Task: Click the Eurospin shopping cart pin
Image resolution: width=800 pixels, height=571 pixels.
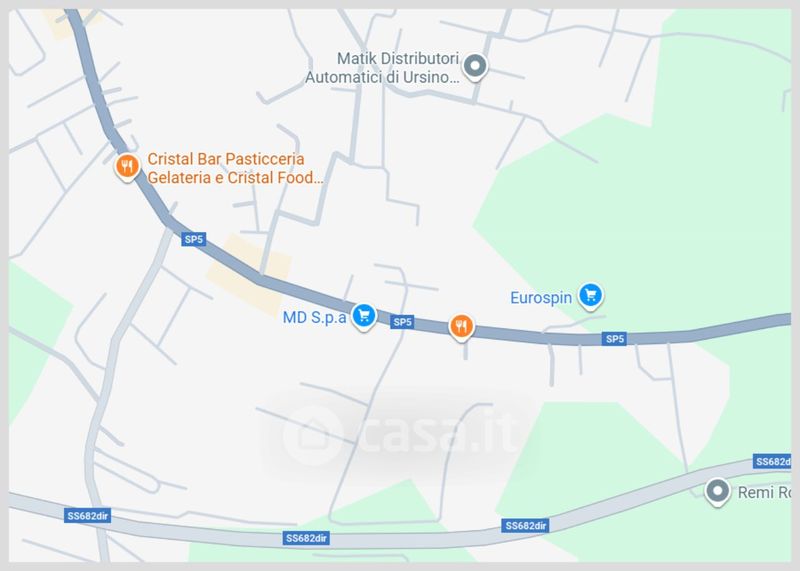Action: tap(591, 296)
